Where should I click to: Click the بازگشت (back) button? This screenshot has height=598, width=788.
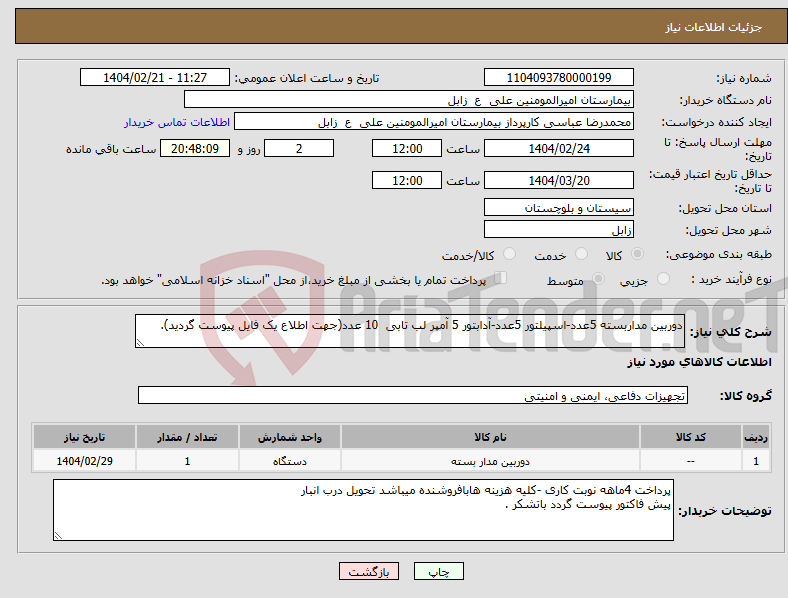click(369, 571)
